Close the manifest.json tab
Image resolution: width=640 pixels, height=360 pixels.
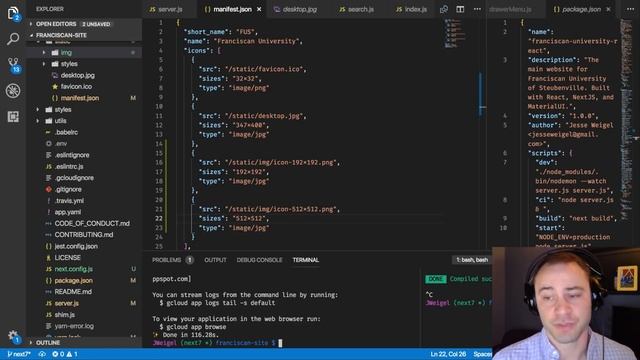click(259, 9)
